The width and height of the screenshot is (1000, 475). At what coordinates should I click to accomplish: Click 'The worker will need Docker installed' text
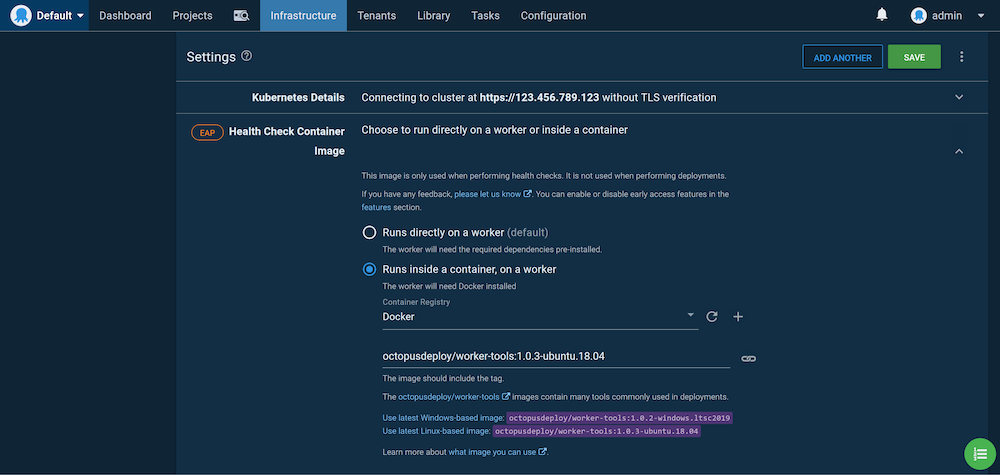tap(449, 286)
